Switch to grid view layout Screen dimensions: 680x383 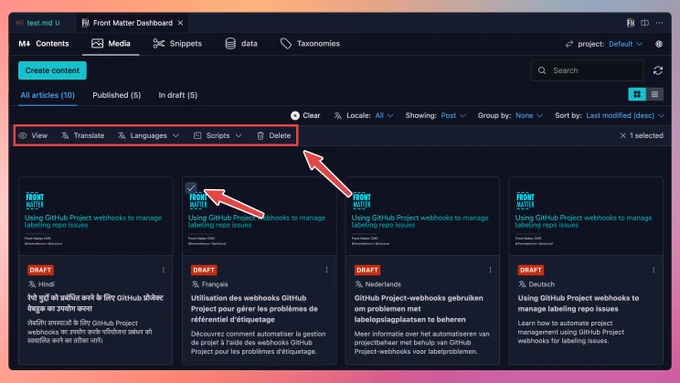pyautogui.click(x=637, y=94)
